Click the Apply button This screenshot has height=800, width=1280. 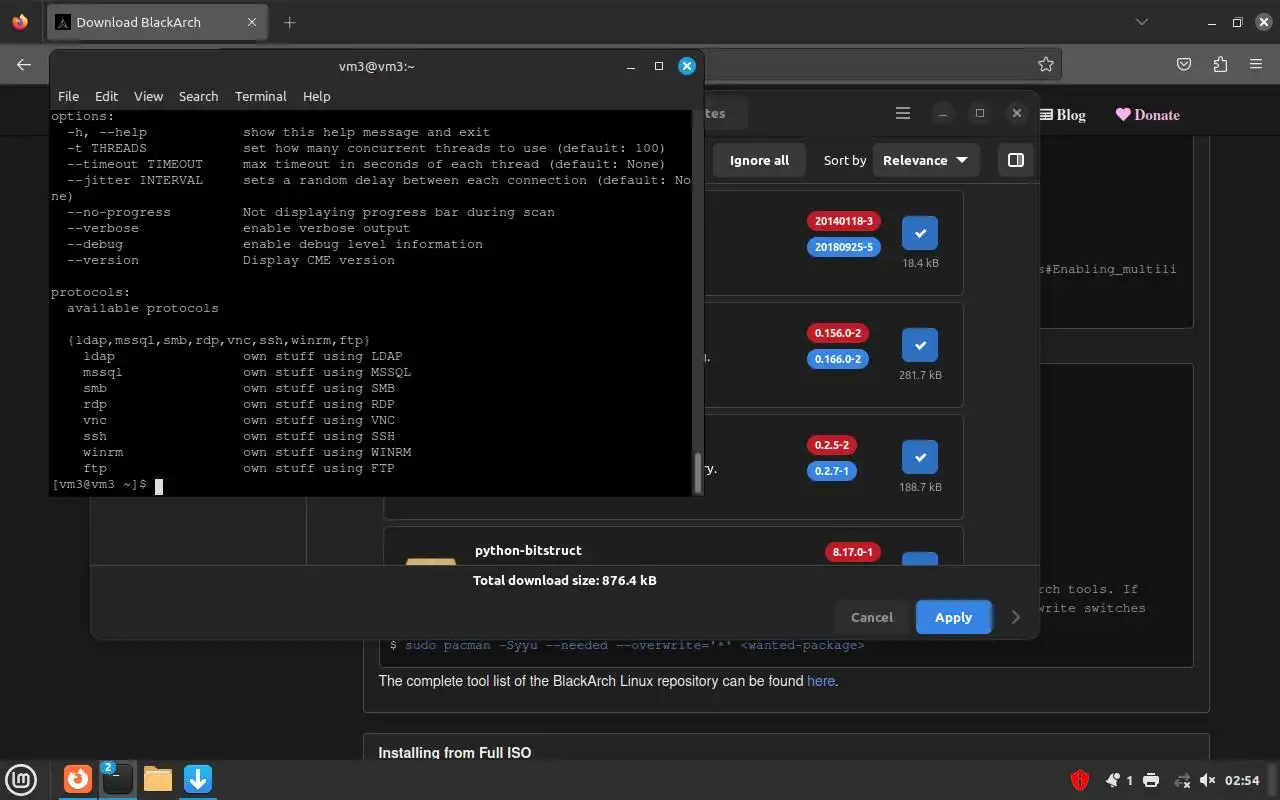click(x=953, y=617)
